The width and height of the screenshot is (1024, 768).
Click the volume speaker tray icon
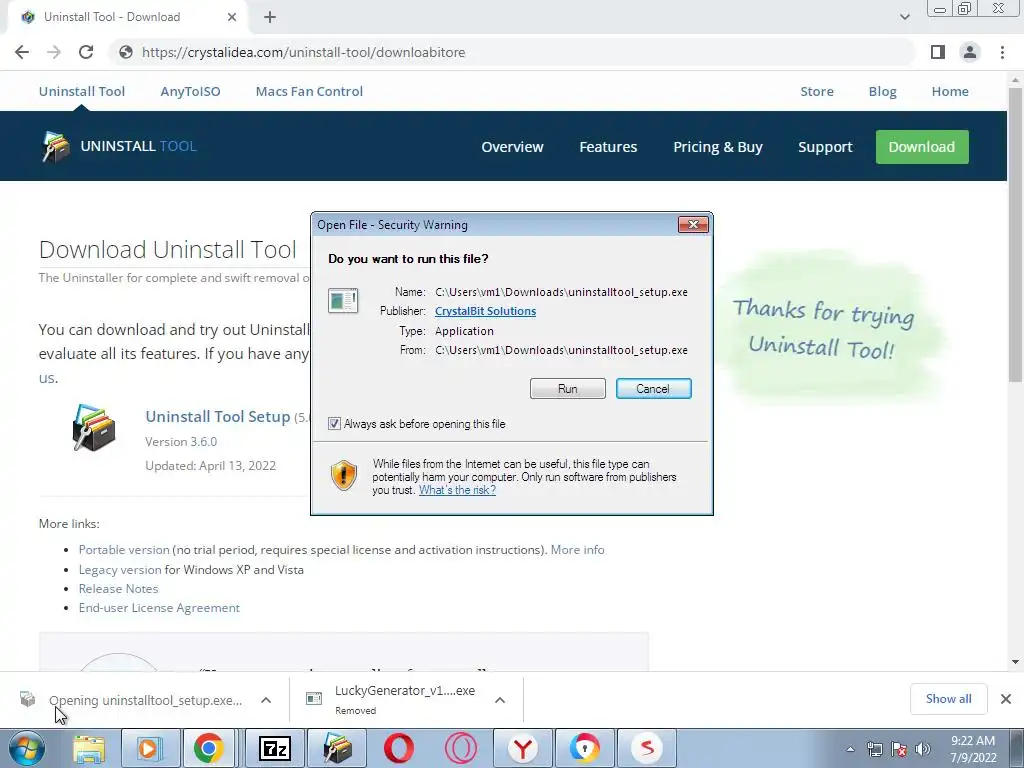coord(923,749)
